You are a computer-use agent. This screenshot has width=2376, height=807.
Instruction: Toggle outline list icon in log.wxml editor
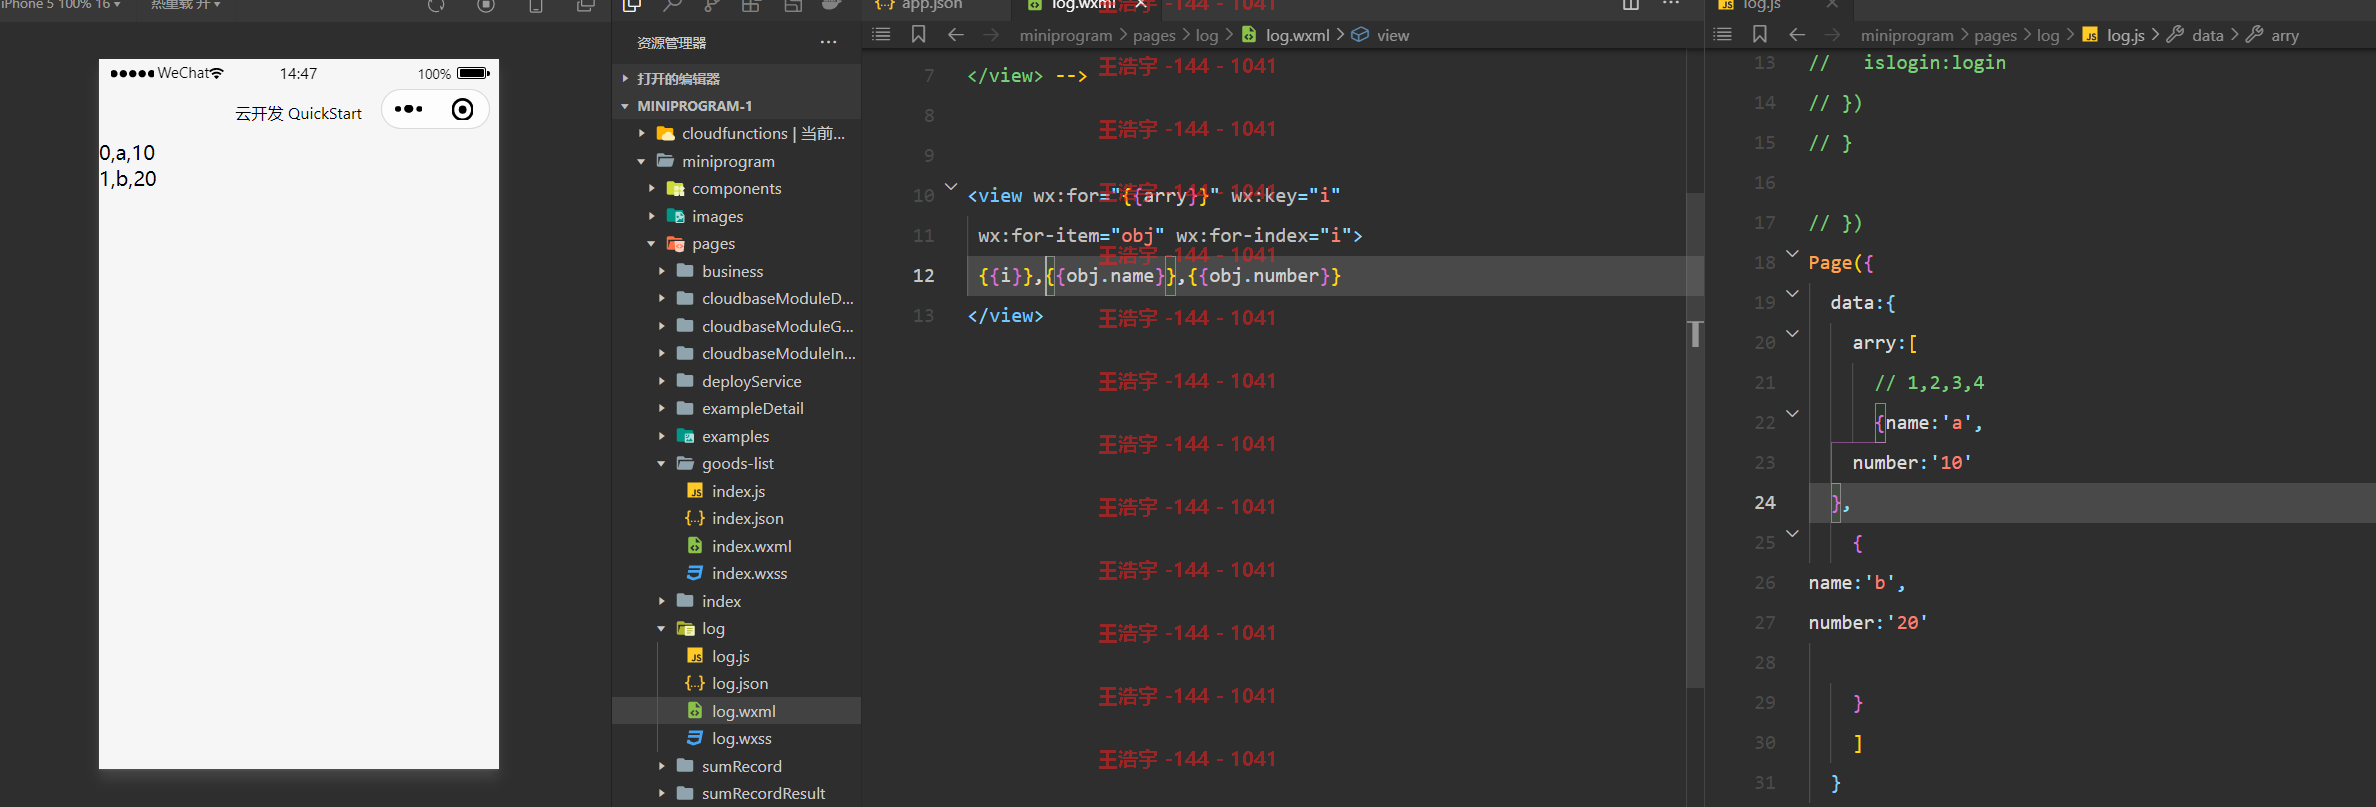(881, 34)
